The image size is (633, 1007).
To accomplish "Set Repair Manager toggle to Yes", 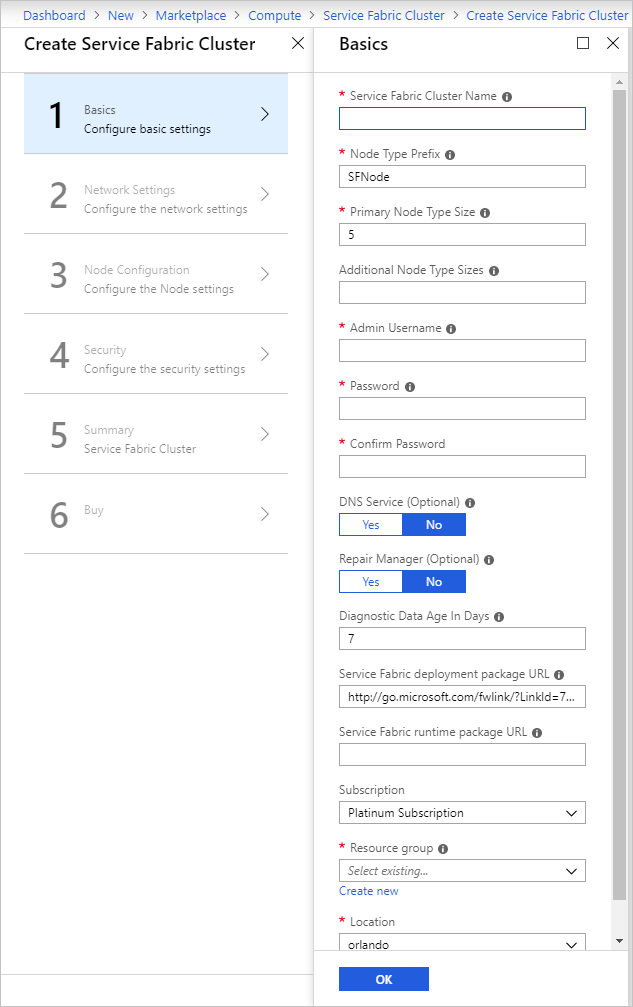I will [x=371, y=583].
